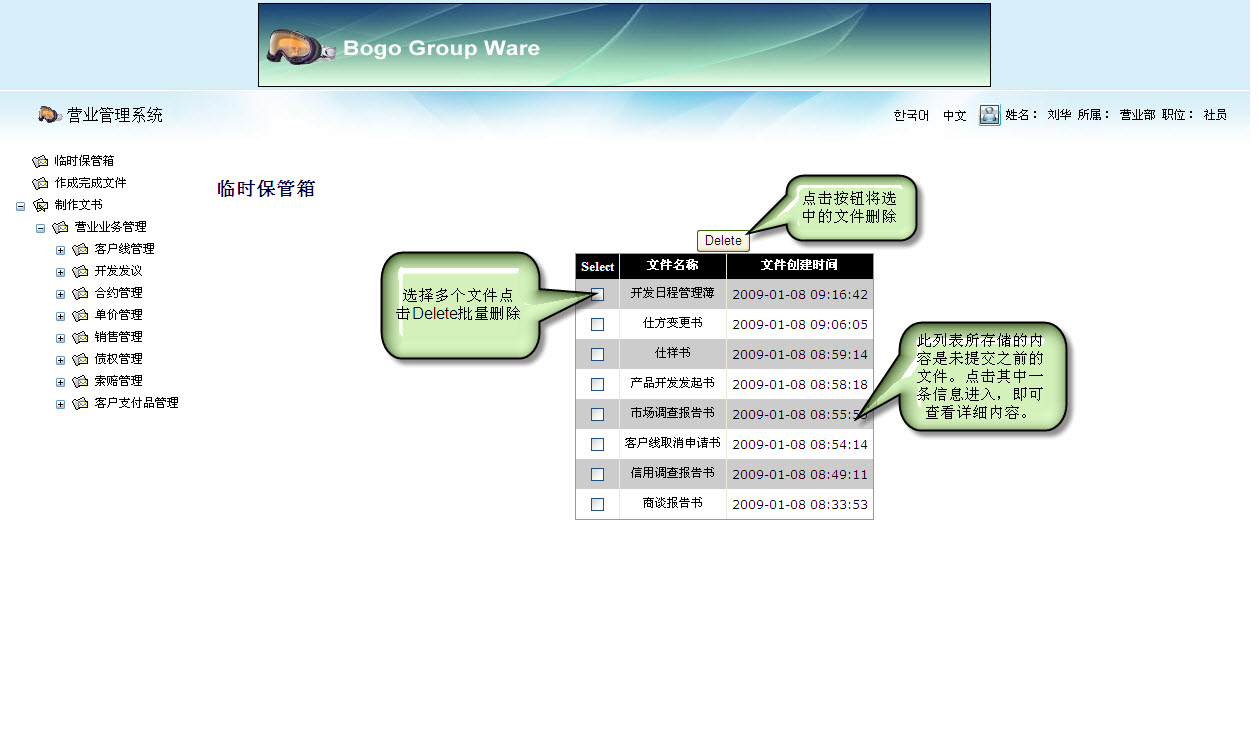Check the box for 开发日程管理簿
This screenshot has height=750, width=1259.
pyautogui.click(x=598, y=294)
